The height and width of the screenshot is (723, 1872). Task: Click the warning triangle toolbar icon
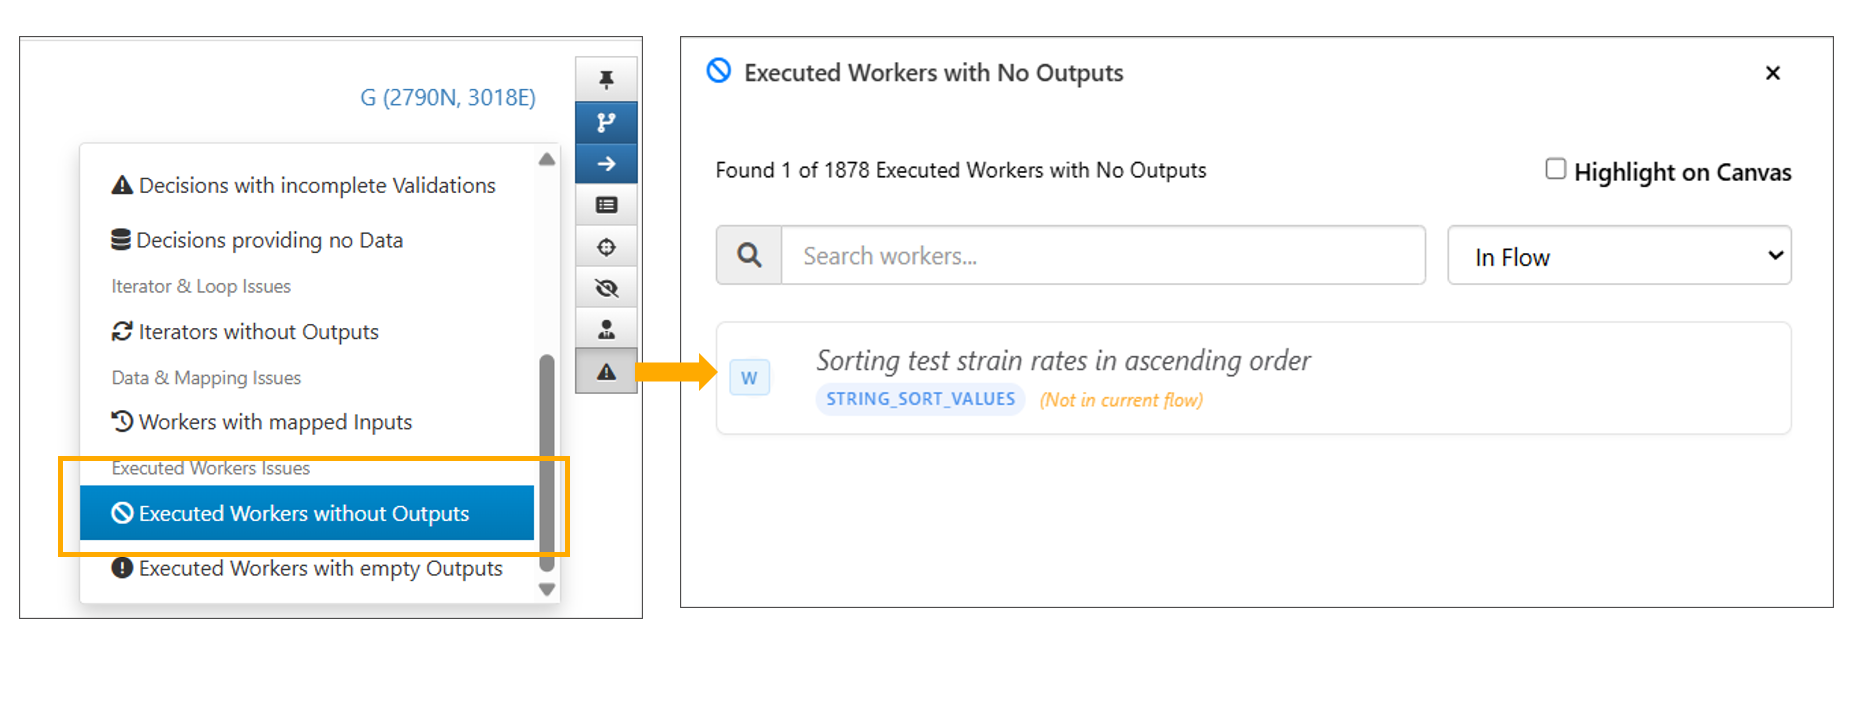[606, 372]
